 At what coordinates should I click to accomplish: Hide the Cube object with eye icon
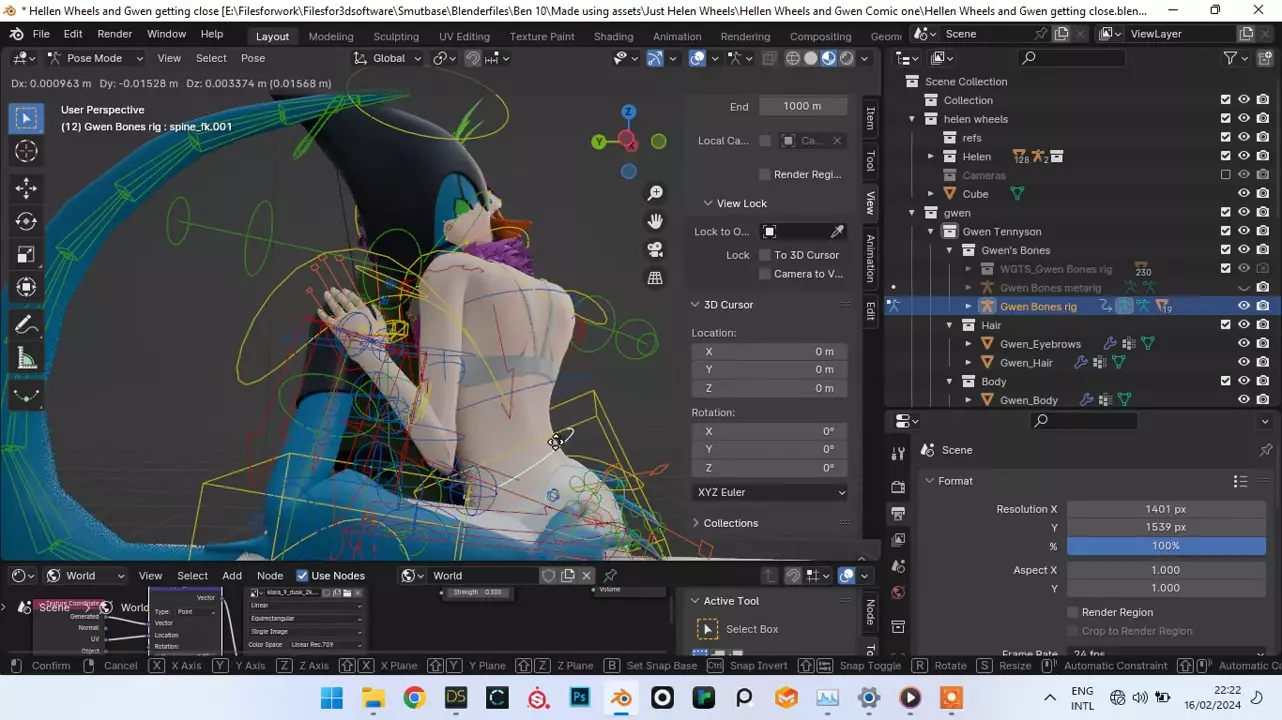click(x=1244, y=194)
